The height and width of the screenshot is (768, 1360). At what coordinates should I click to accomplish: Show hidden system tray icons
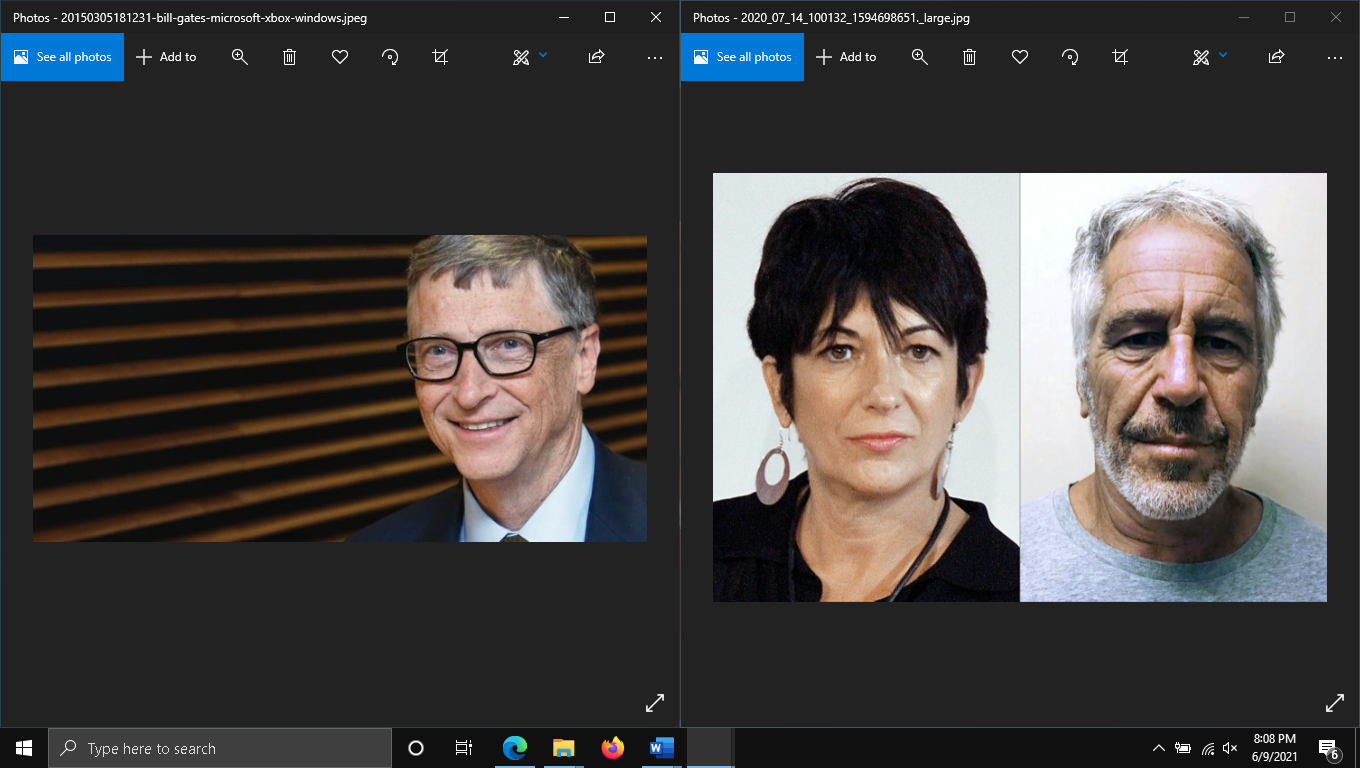(1159, 748)
